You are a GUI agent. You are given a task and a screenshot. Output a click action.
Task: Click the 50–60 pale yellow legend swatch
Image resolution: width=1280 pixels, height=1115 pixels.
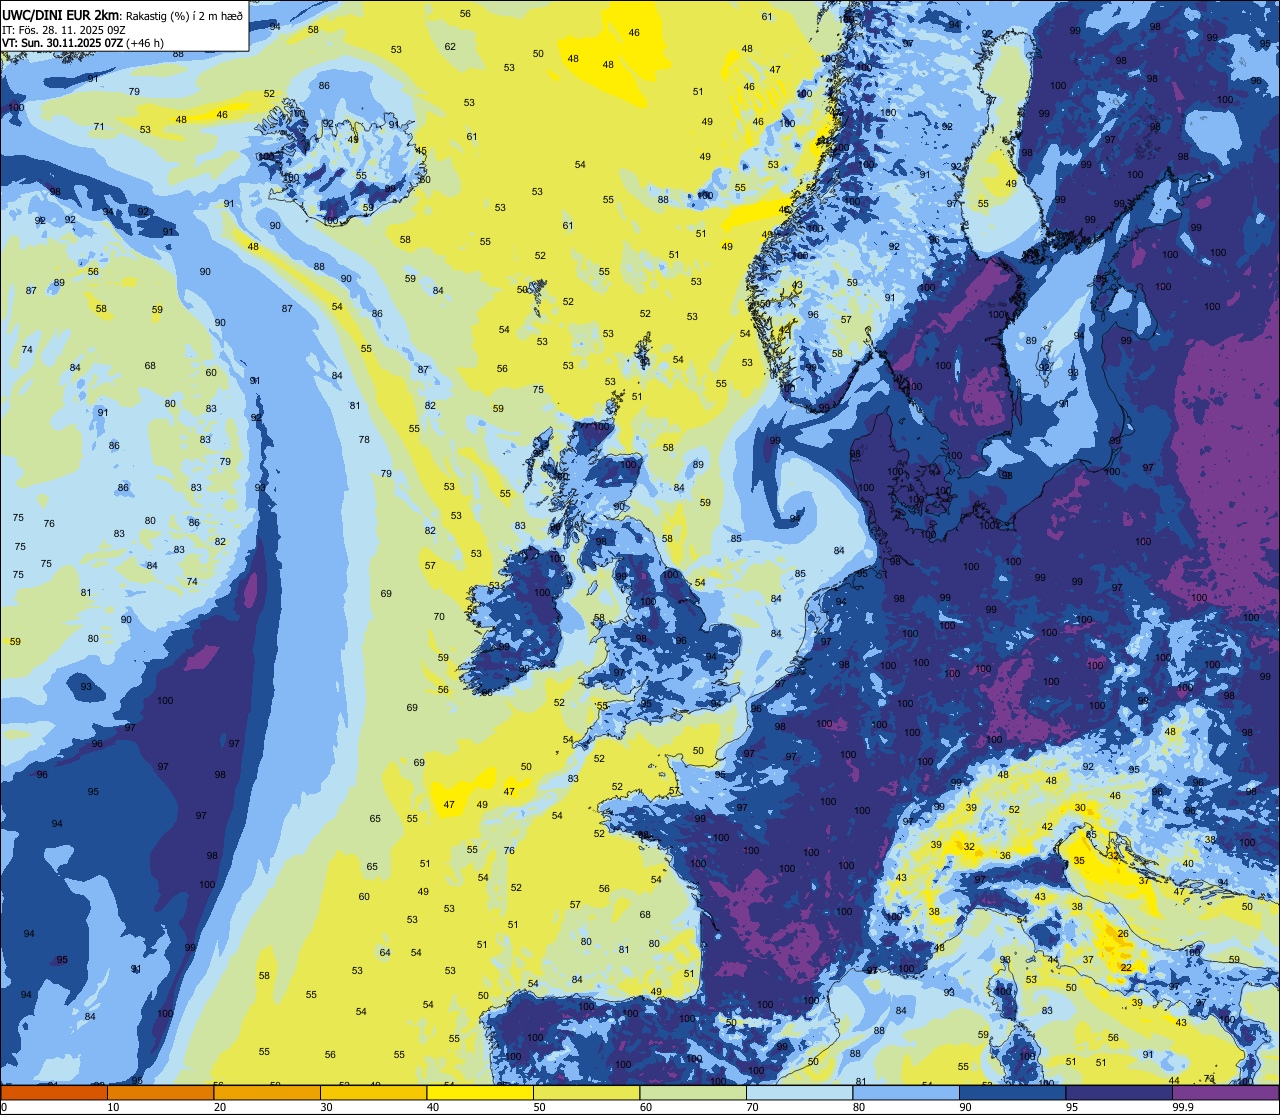click(586, 1092)
